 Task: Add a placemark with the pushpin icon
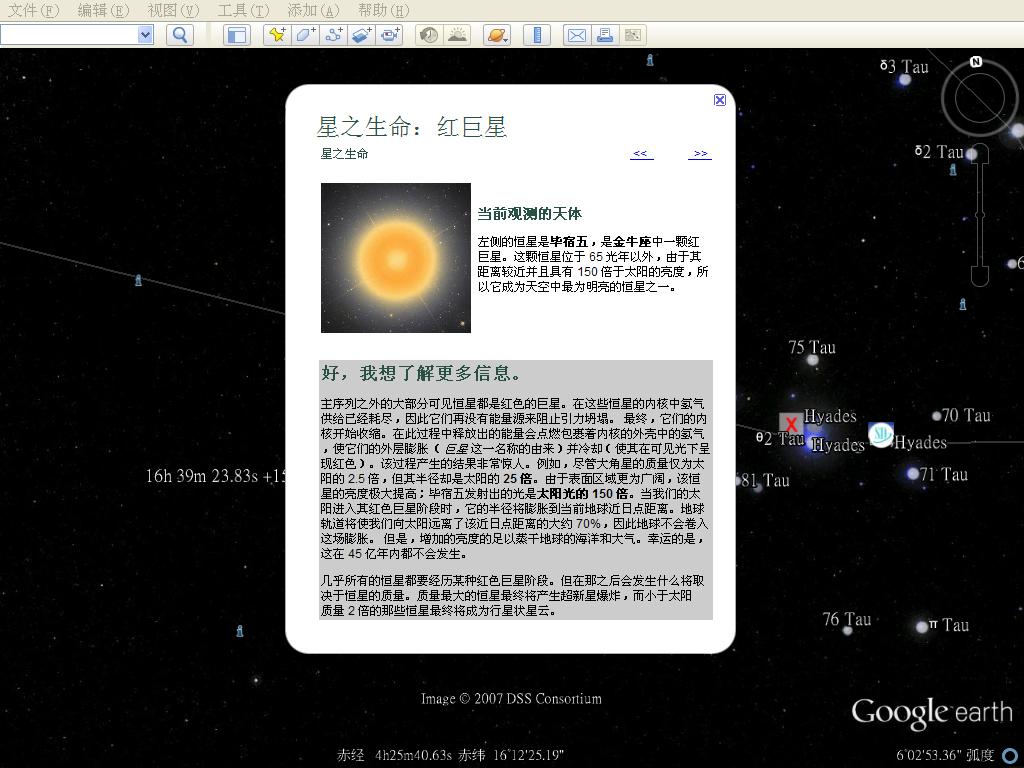[x=278, y=35]
